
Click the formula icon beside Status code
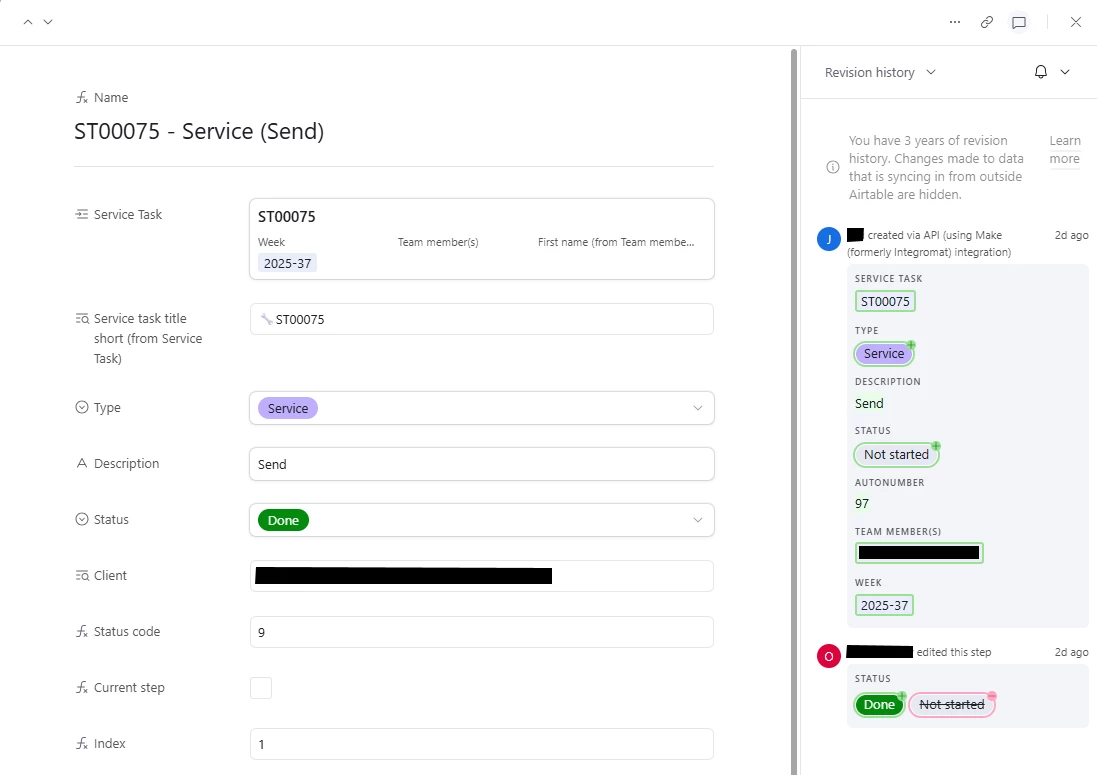point(82,631)
